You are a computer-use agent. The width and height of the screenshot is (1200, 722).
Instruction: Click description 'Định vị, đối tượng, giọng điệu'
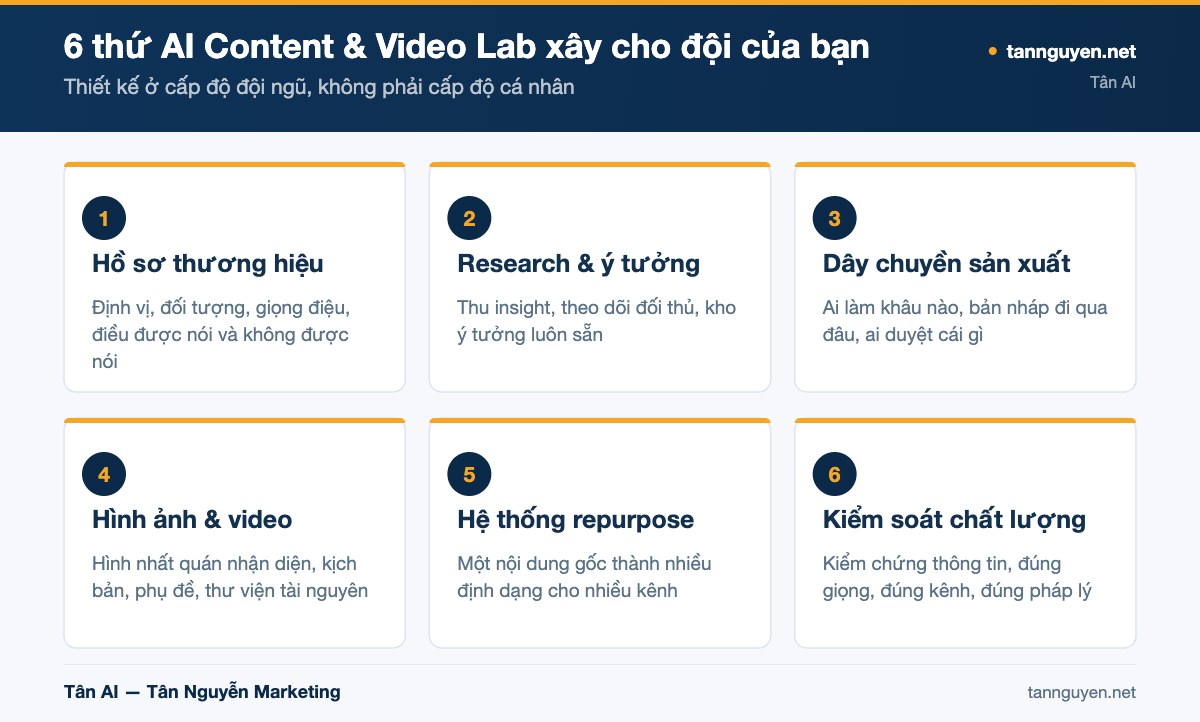coord(221,334)
